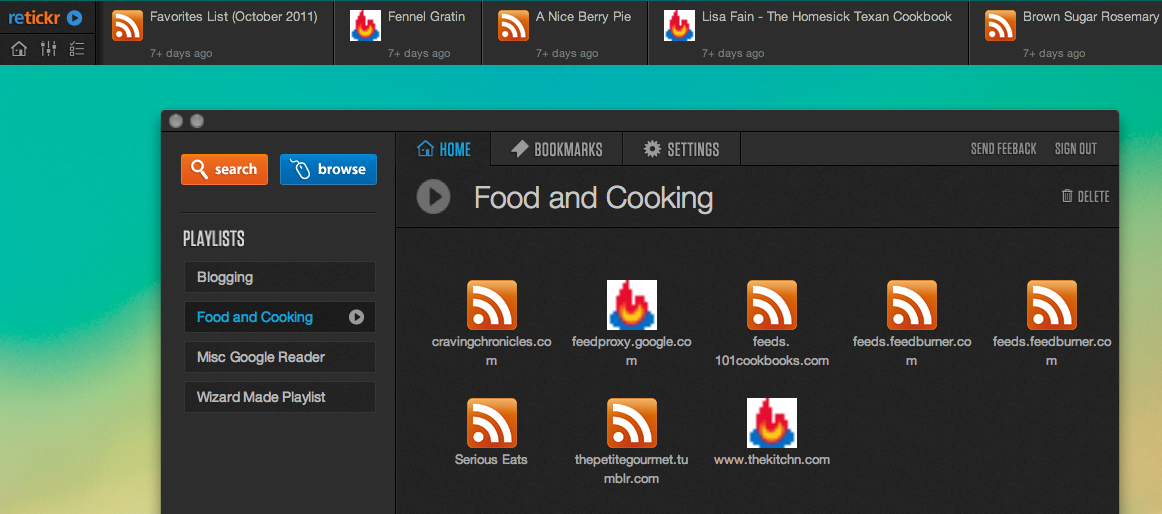Click SEND FEEBACK link

(1003, 149)
